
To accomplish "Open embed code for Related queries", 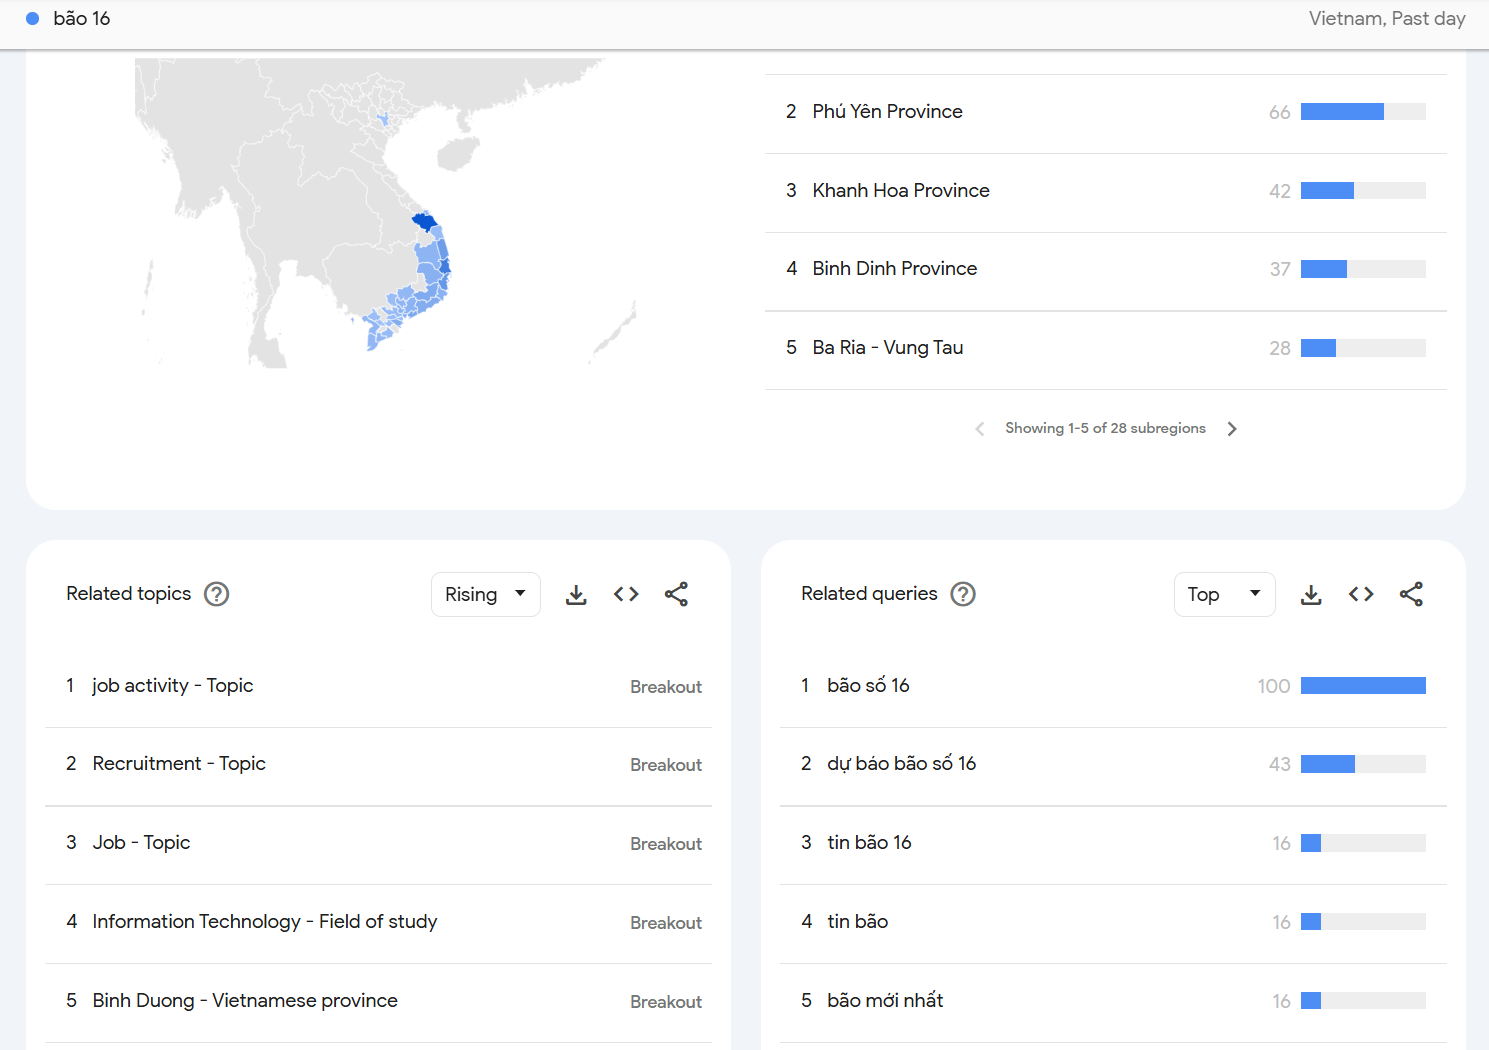I will (x=1361, y=595).
